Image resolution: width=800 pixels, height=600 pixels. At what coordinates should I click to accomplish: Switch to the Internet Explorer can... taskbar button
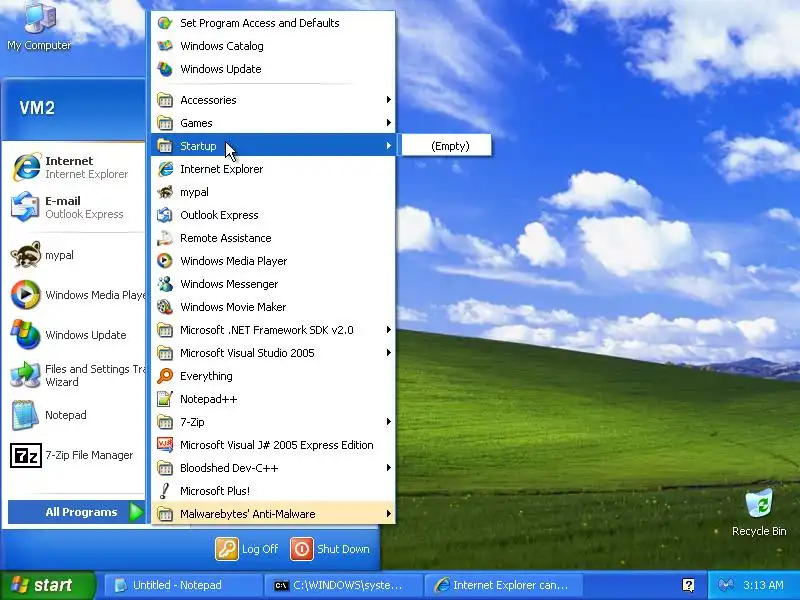pyautogui.click(x=503, y=585)
